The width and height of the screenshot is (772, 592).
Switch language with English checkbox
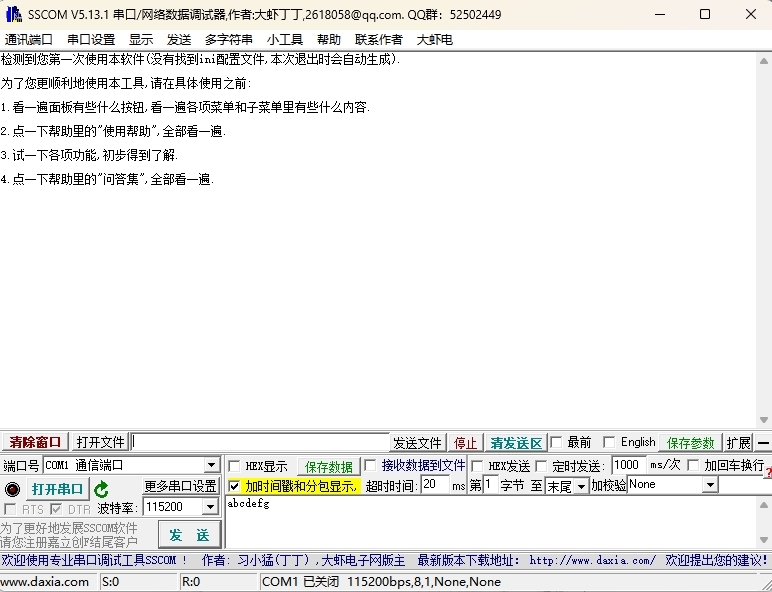pos(609,442)
